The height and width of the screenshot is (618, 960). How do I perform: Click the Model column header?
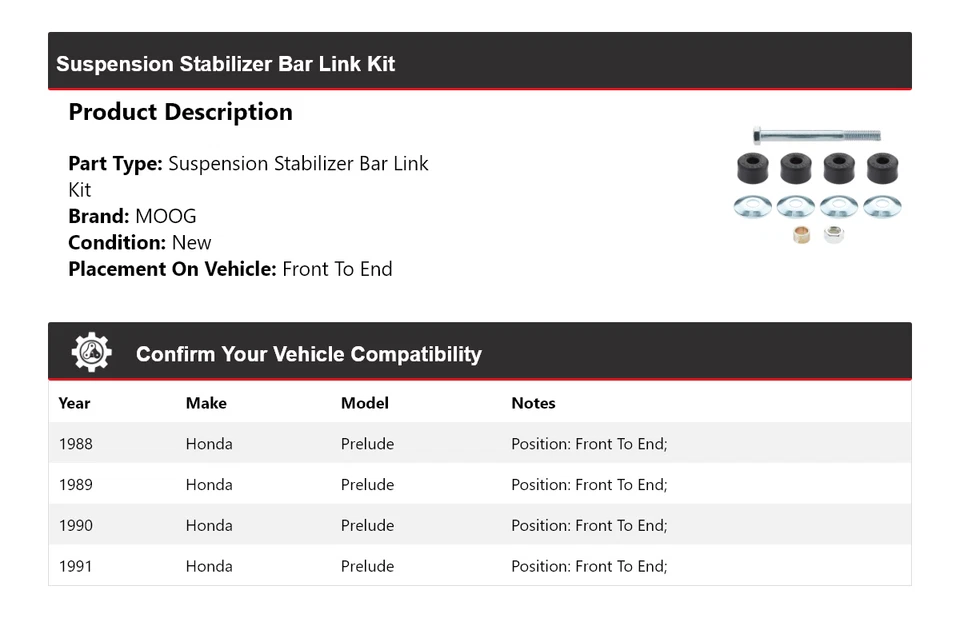pos(365,403)
